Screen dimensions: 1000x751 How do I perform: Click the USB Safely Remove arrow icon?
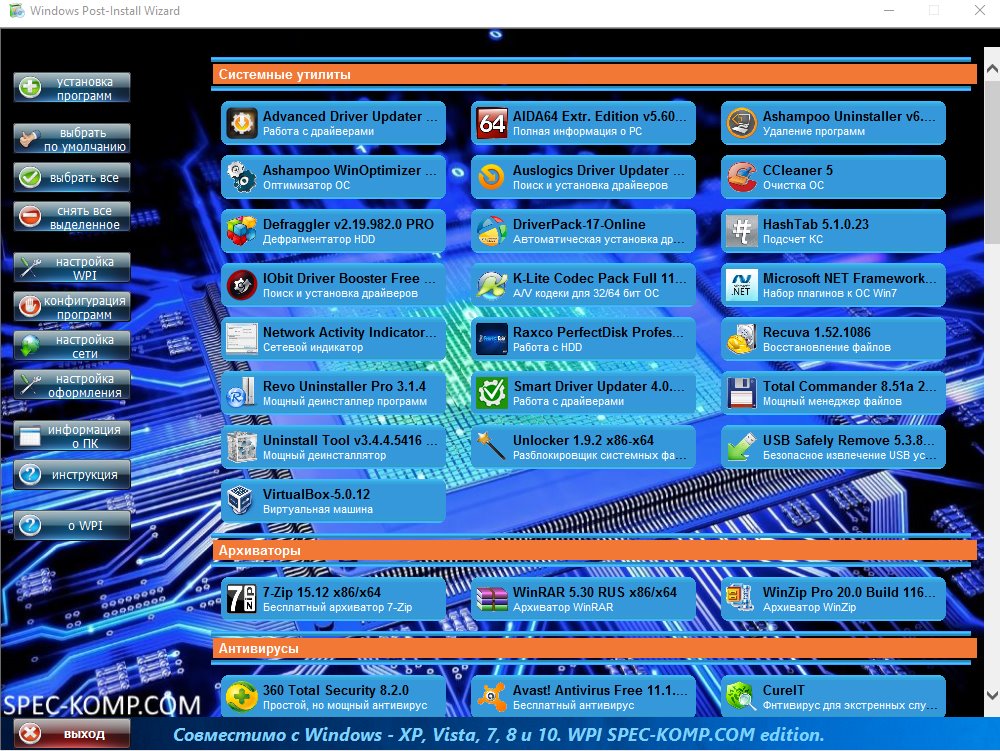742,447
